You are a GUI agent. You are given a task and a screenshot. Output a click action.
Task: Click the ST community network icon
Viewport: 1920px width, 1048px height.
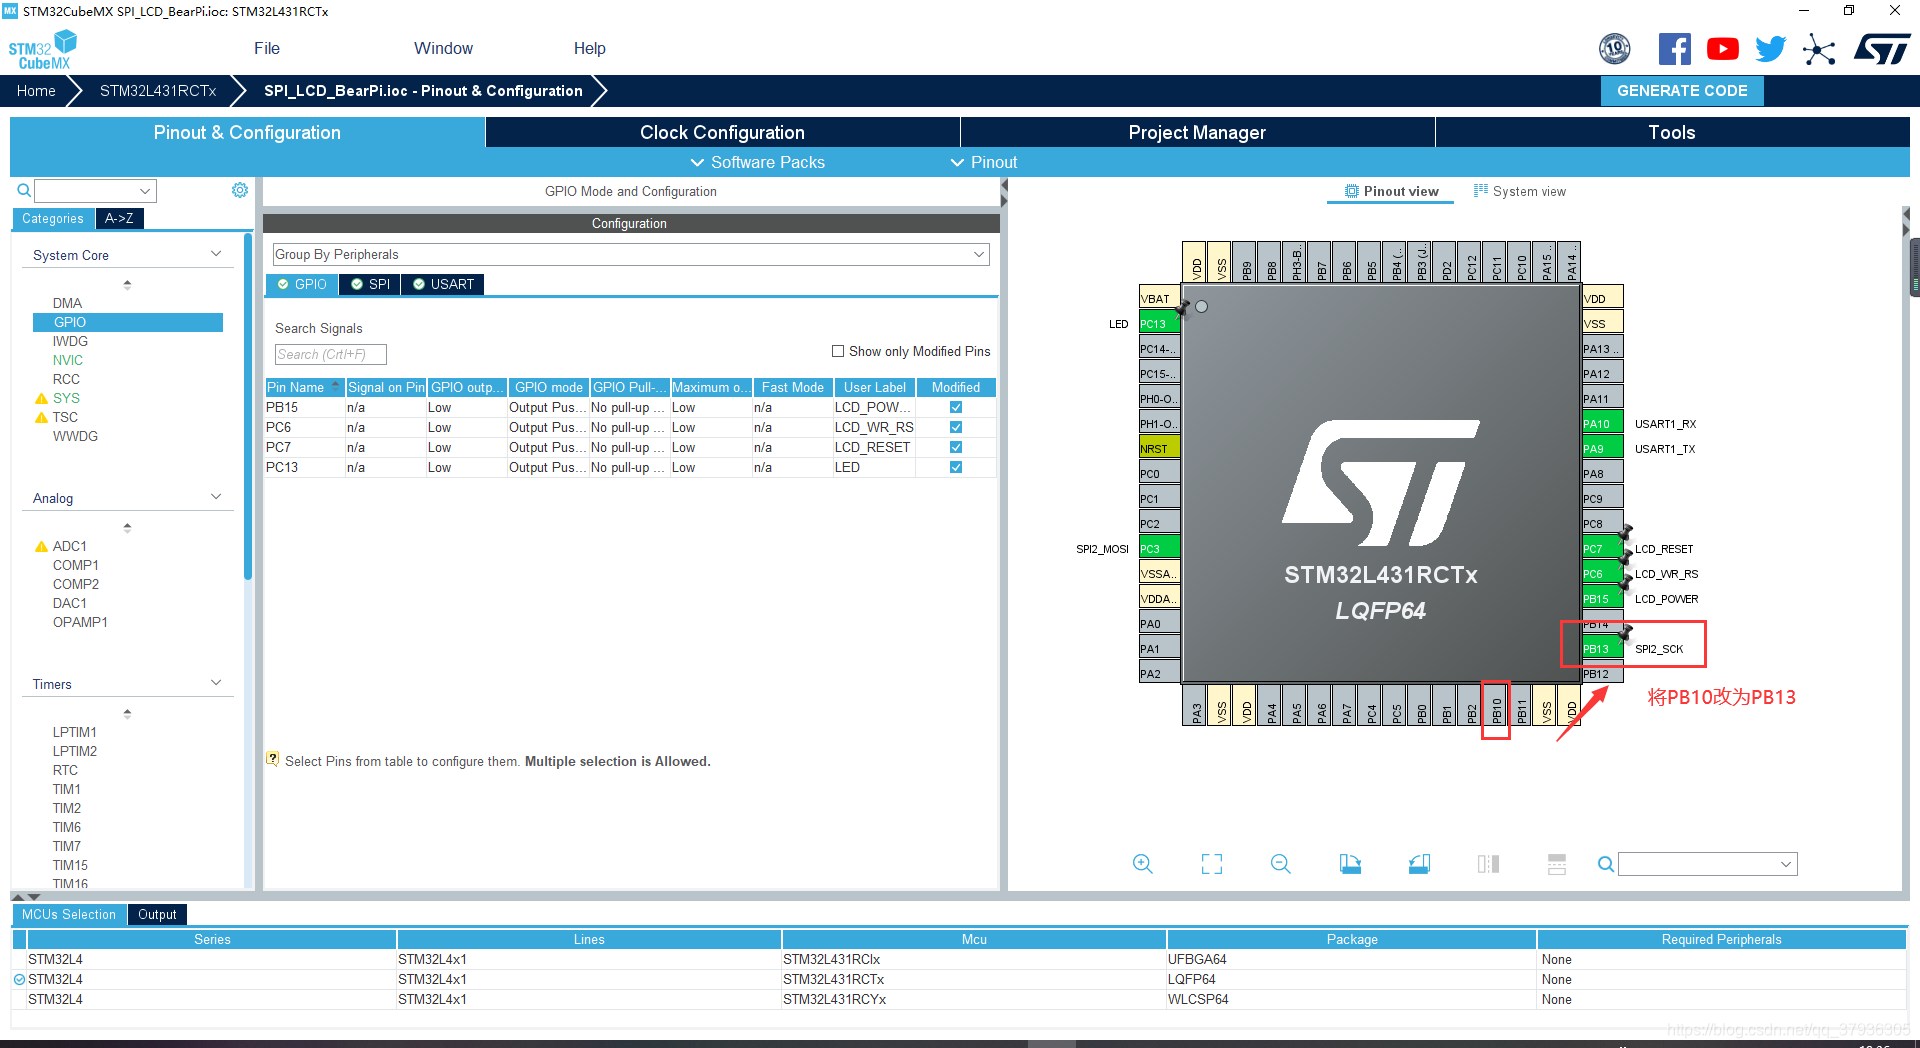coord(1819,49)
